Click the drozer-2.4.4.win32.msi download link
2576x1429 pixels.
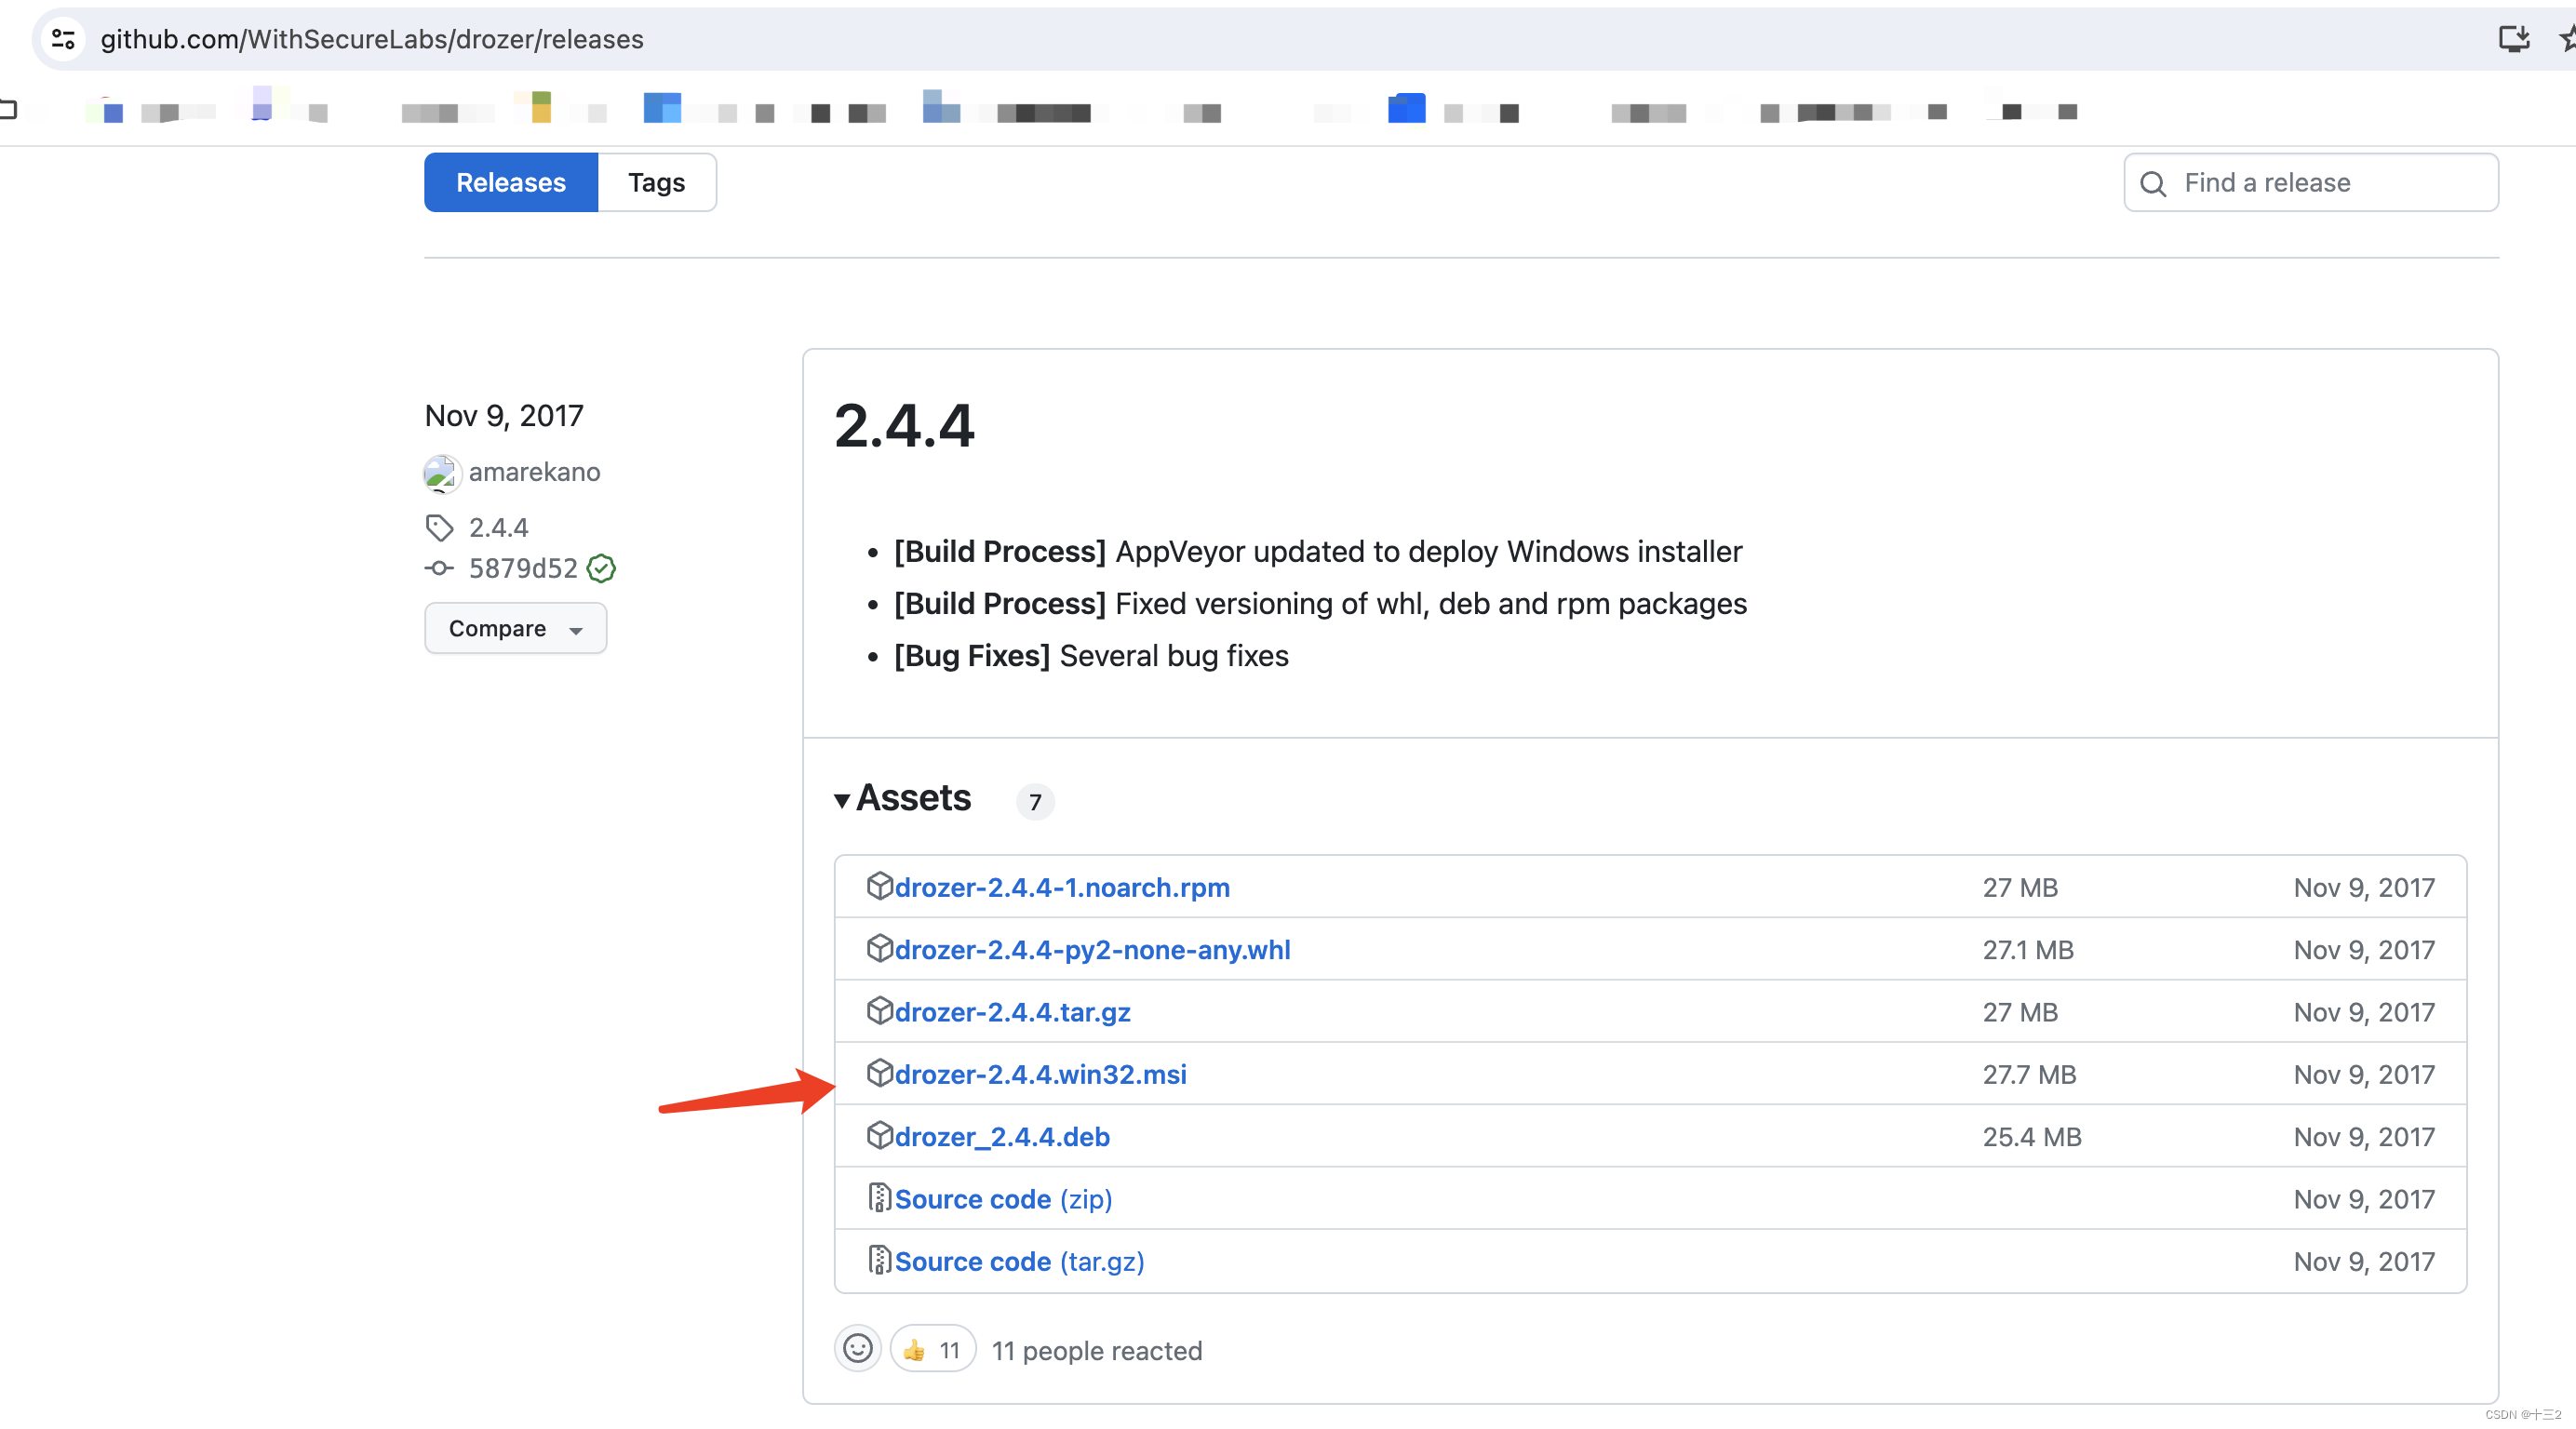pyautogui.click(x=1039, y=1074)
